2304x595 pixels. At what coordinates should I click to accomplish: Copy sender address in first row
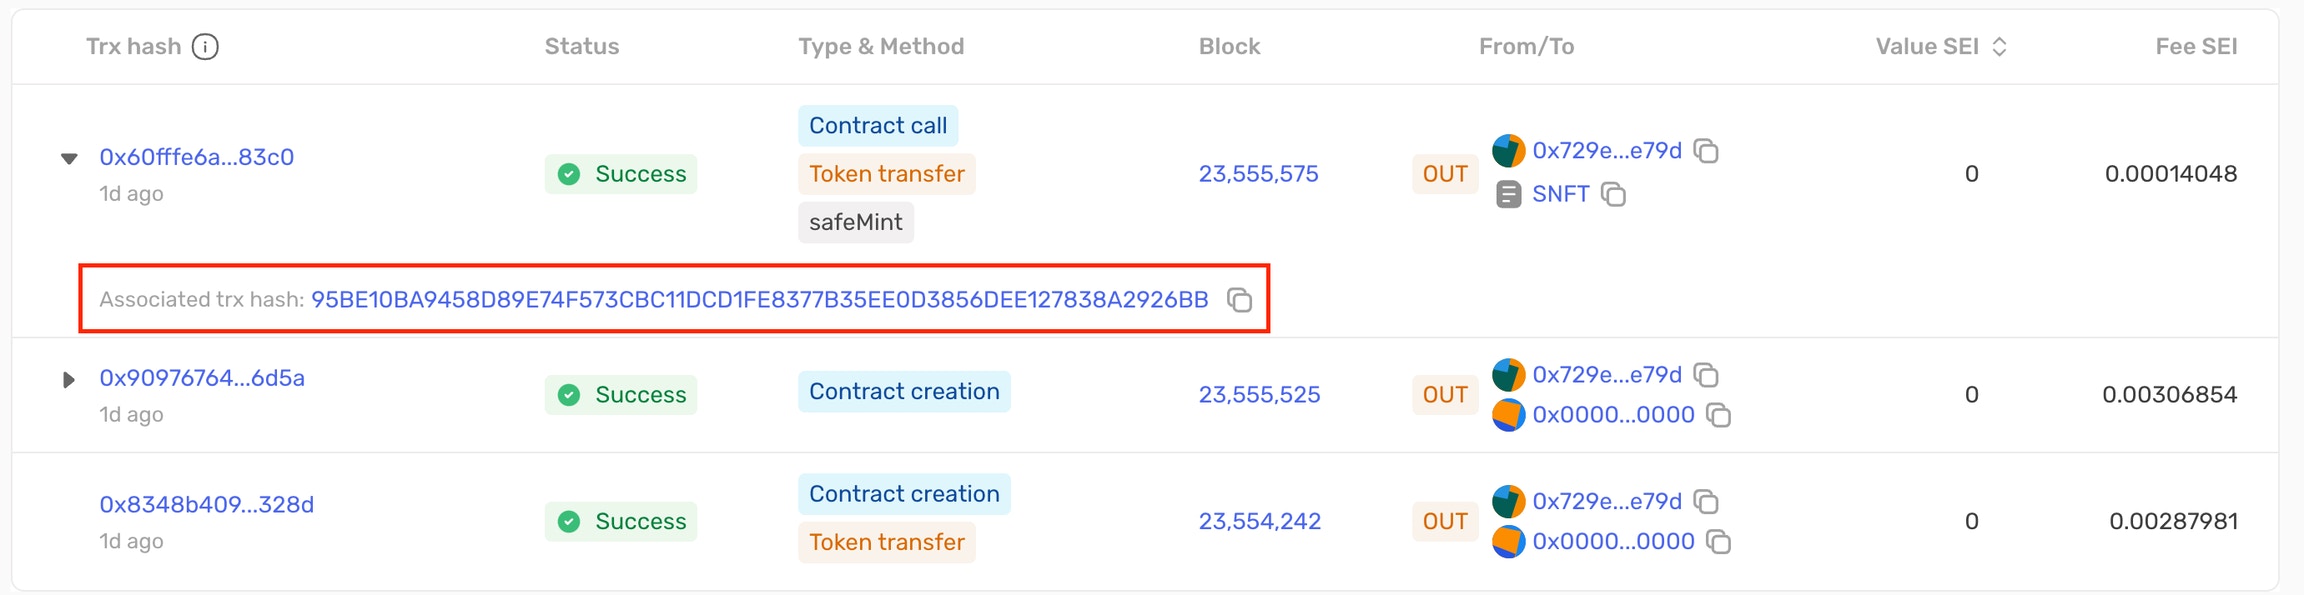click(1706, 151)
